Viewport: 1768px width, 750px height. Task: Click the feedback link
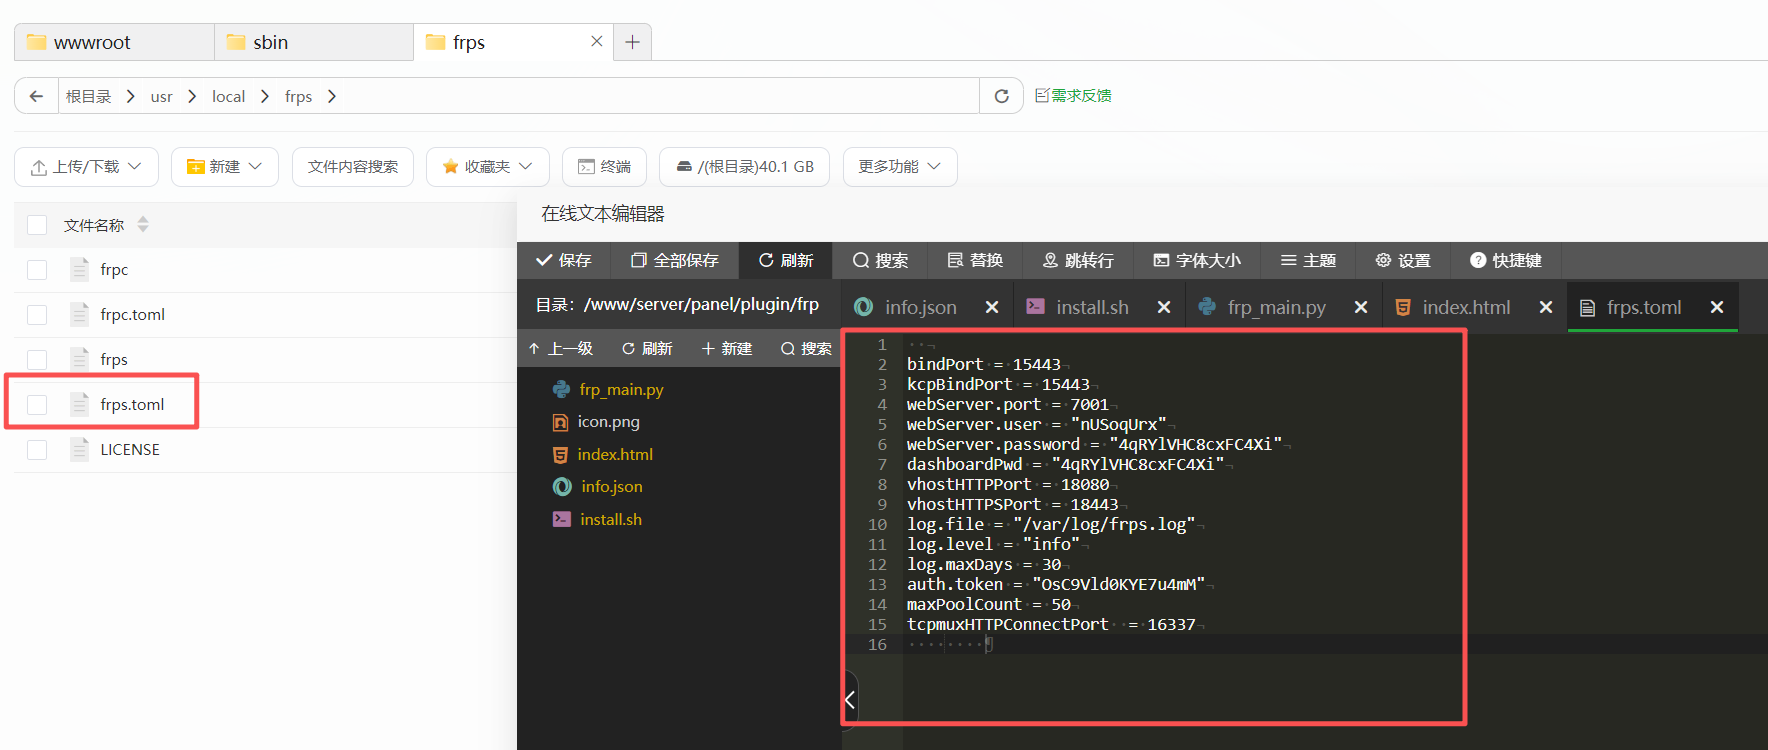coord(1073,96)
